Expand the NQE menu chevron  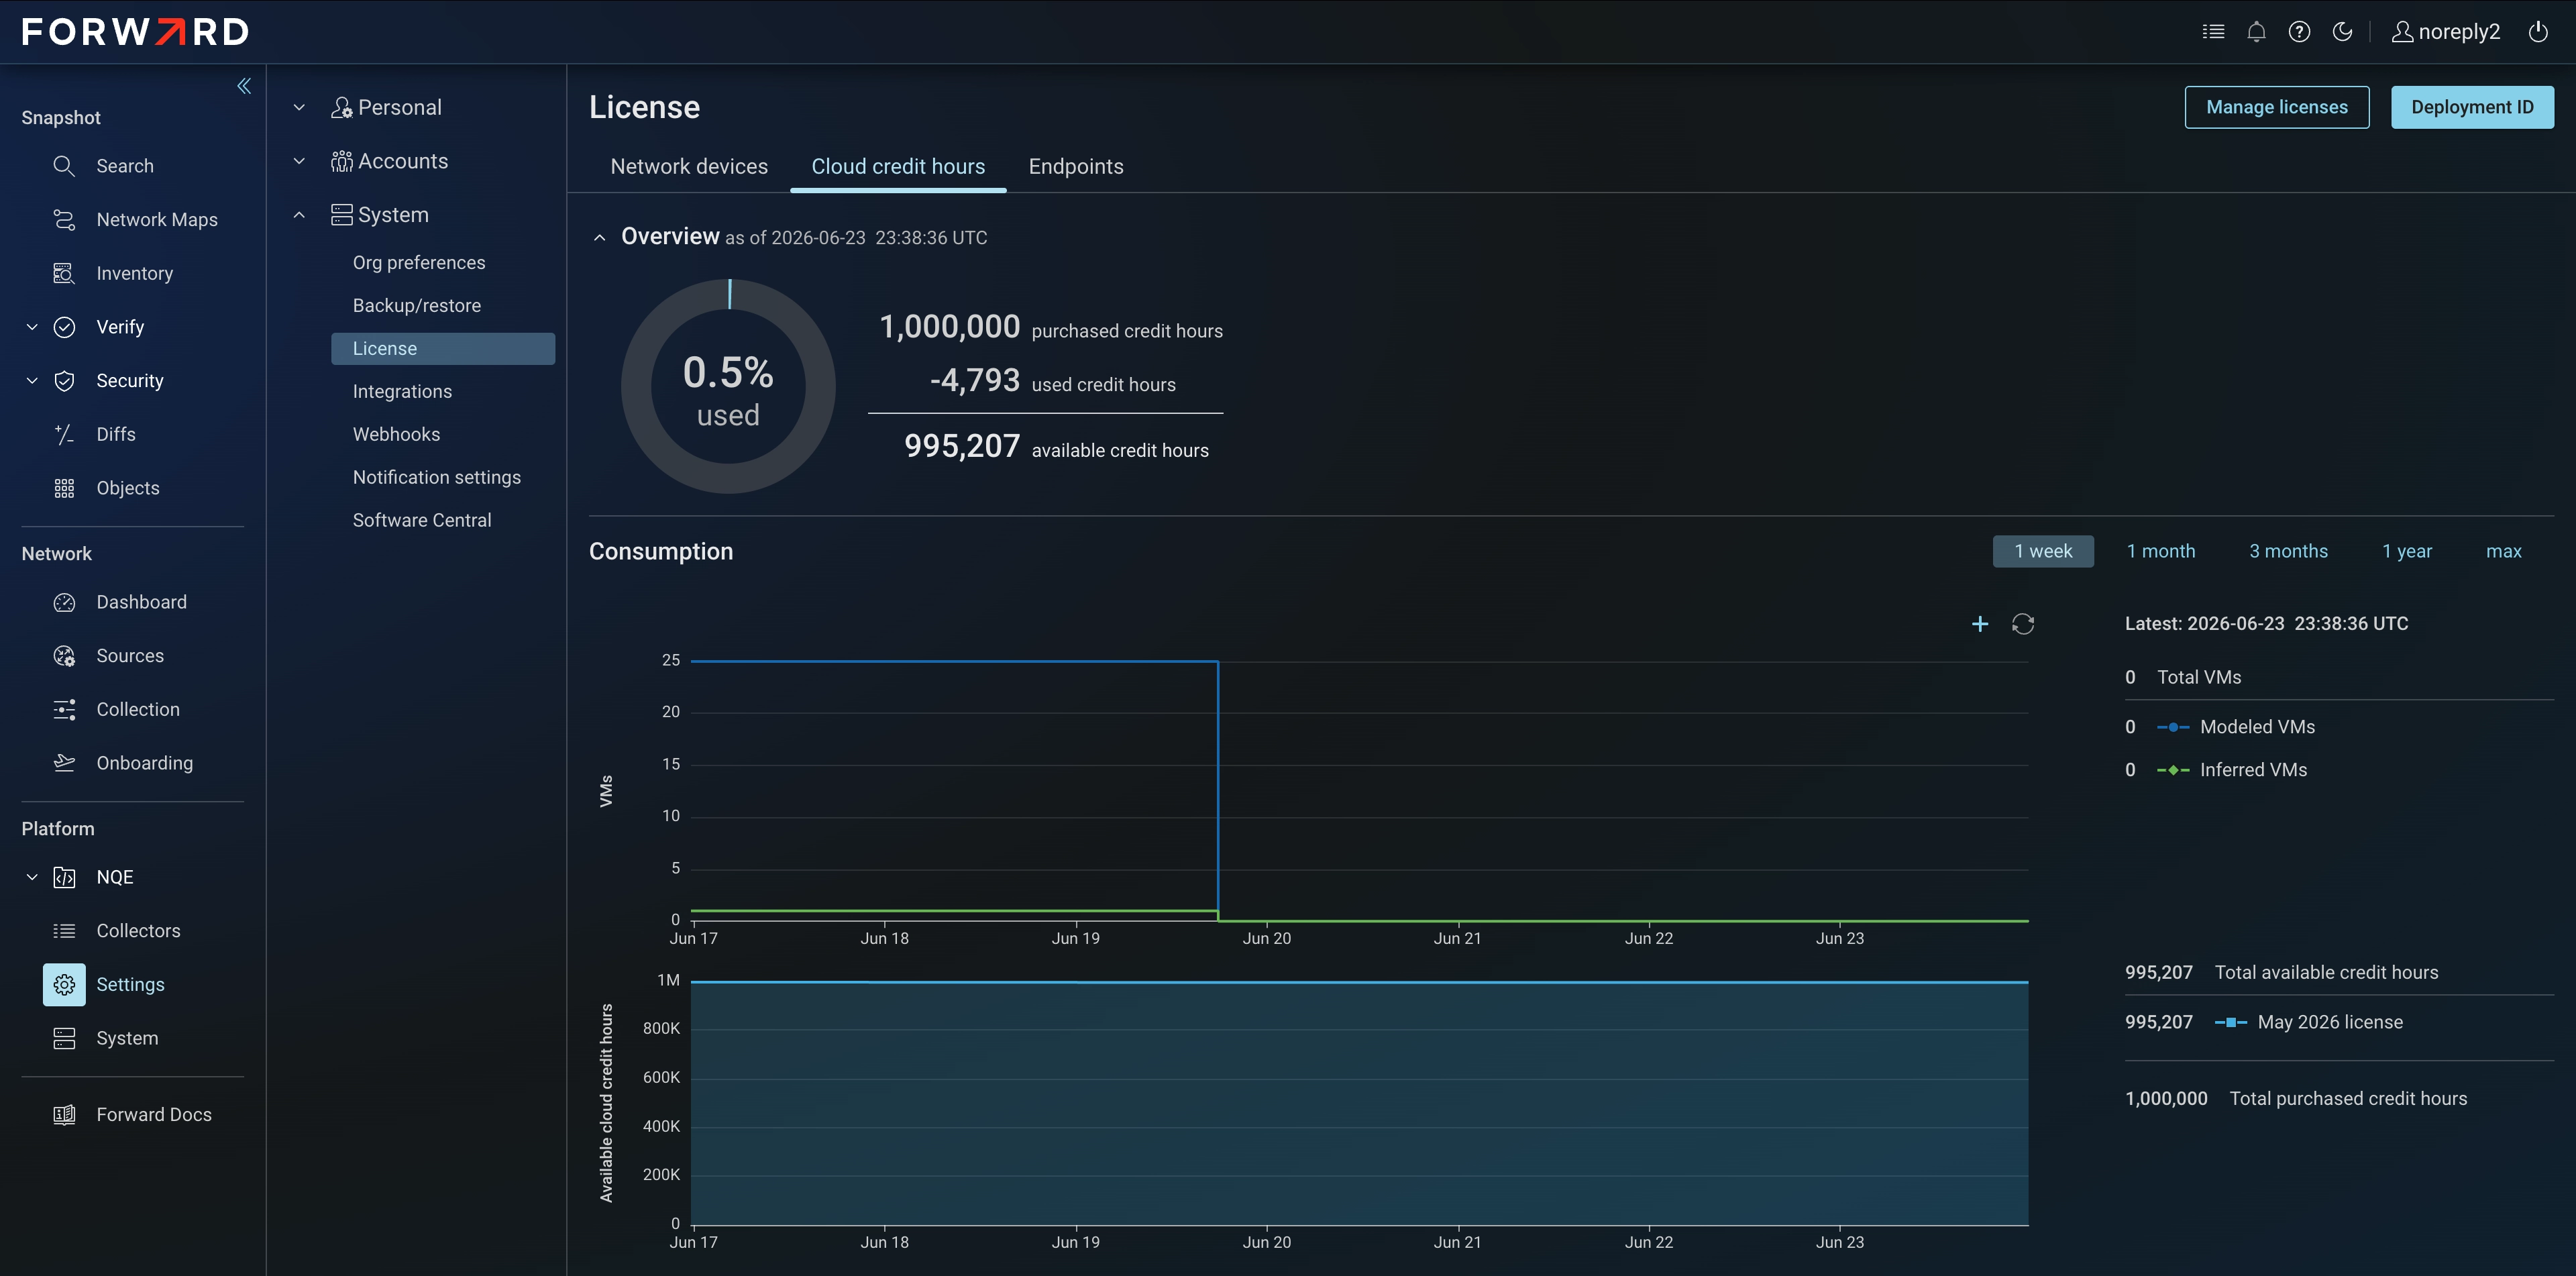[x=32, y=877]
